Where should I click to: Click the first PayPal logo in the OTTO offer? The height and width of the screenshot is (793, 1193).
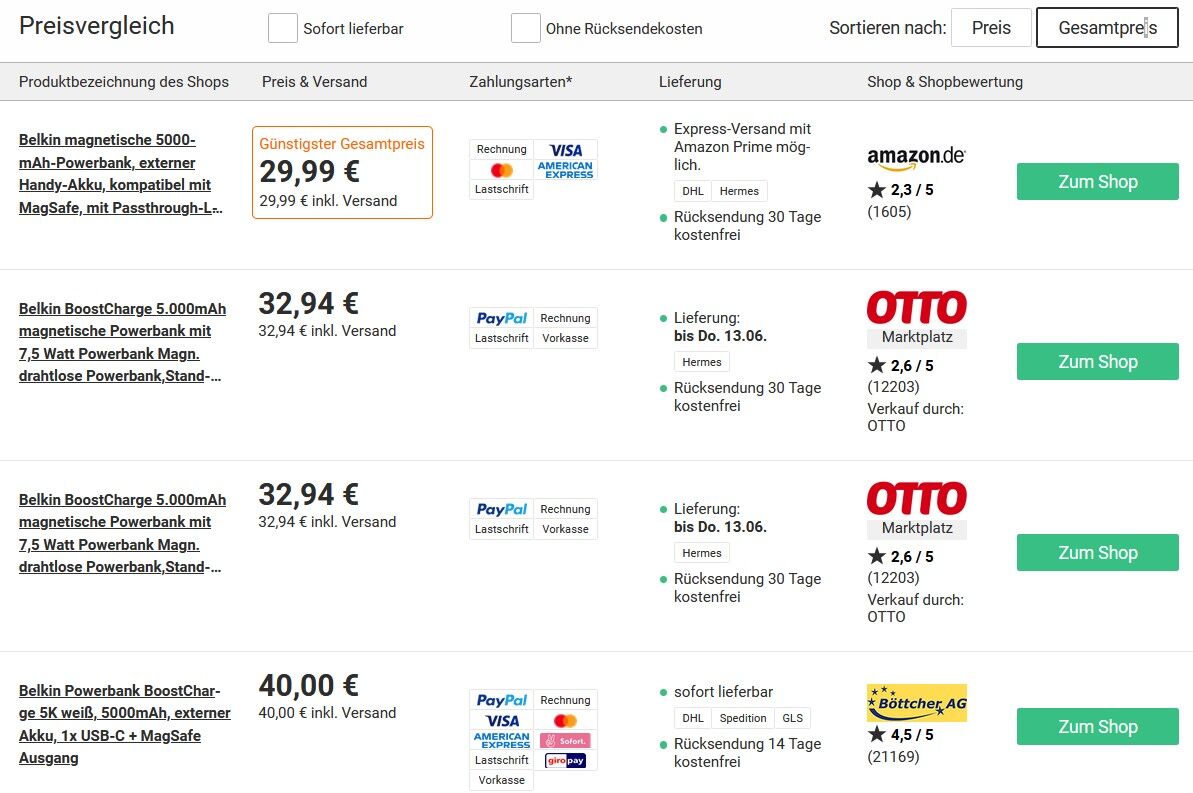[x=501, y=318]
